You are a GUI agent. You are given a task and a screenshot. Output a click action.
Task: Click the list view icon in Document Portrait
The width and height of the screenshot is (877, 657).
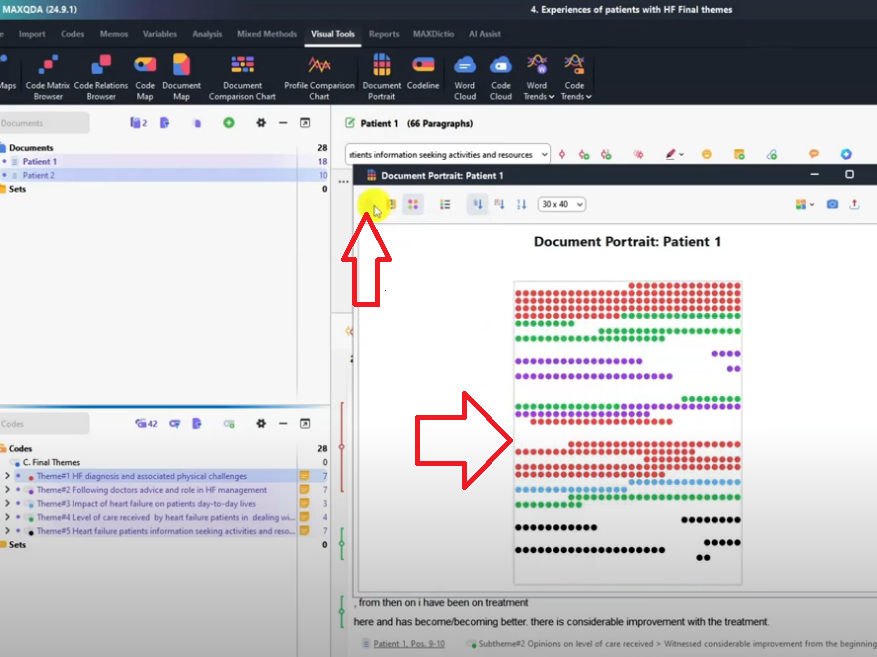(x=445, y=205)
